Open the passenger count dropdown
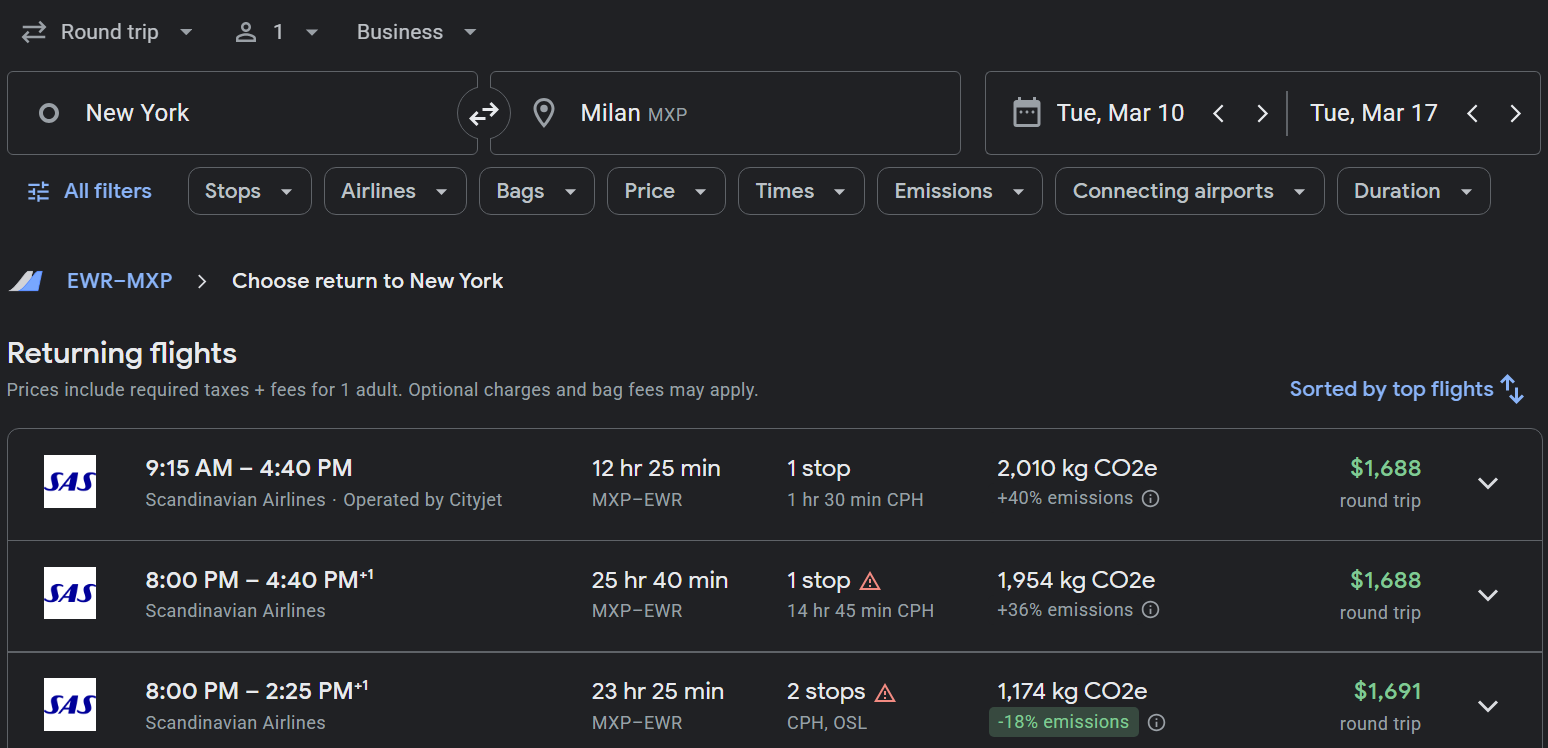The height and width of the screenshot is (748, 1548). [x=277, y=32]
